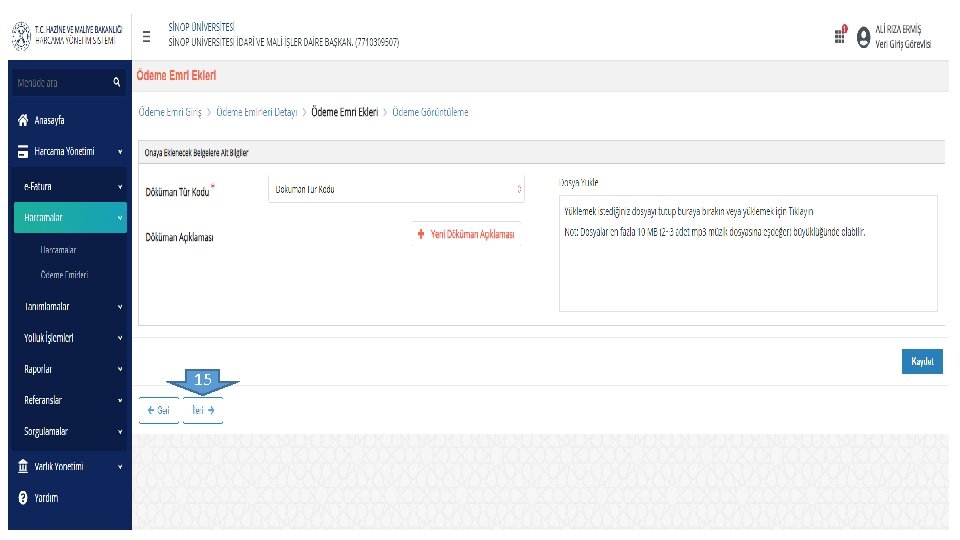Collapse the highlighted Harcamalar section chevron
Image resolution: width=960 pixels, height=540 pixels.
click(120, 217)
